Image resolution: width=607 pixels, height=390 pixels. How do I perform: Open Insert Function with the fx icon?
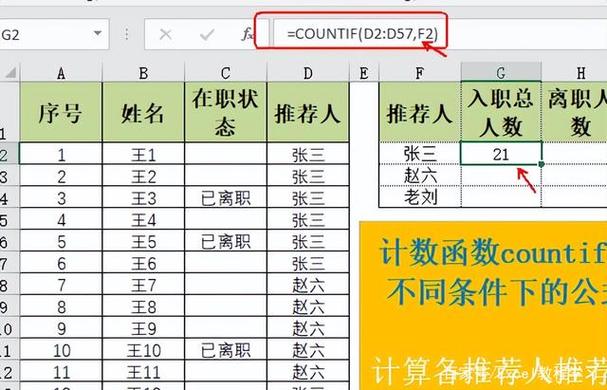247,34
